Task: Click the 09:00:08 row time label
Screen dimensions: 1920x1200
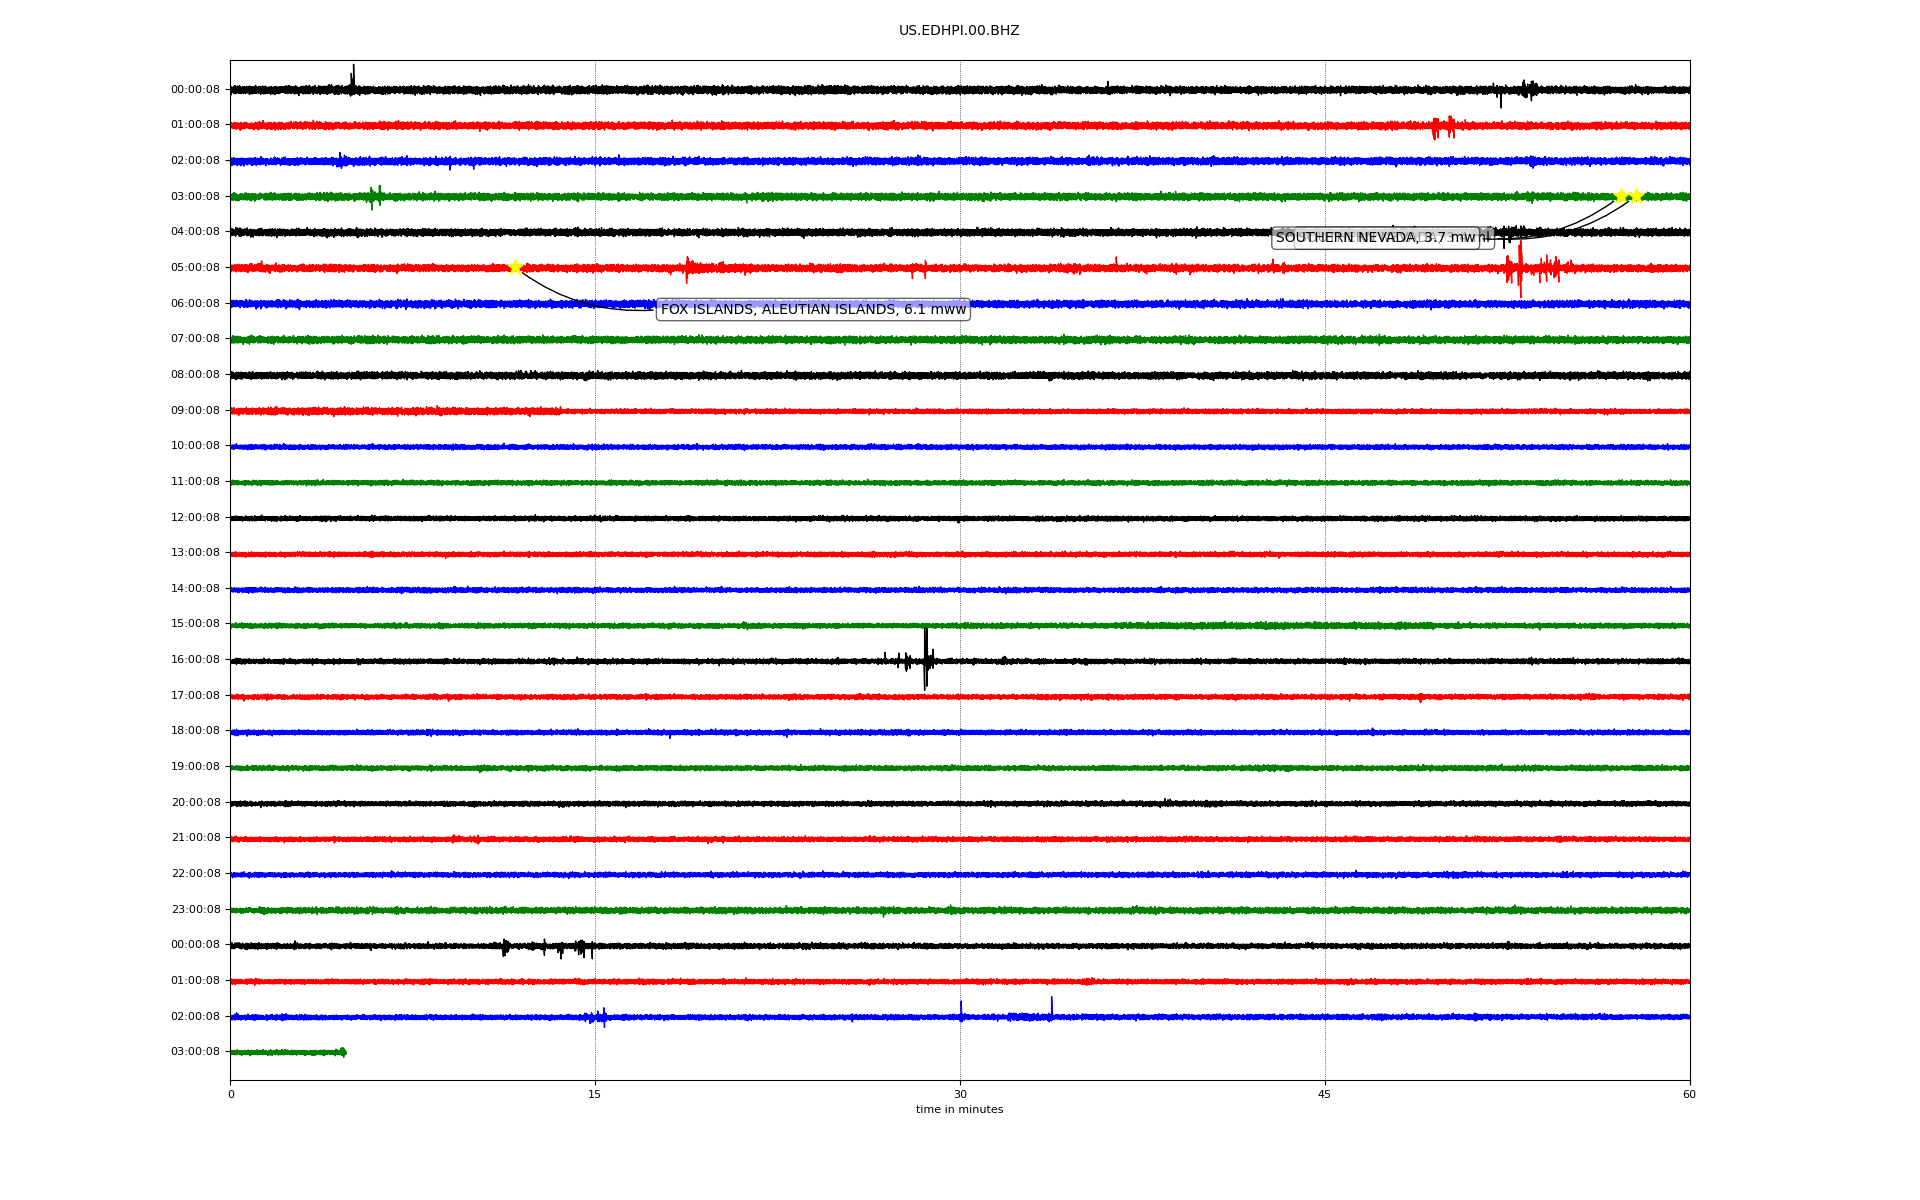Action: click(195, 411)
